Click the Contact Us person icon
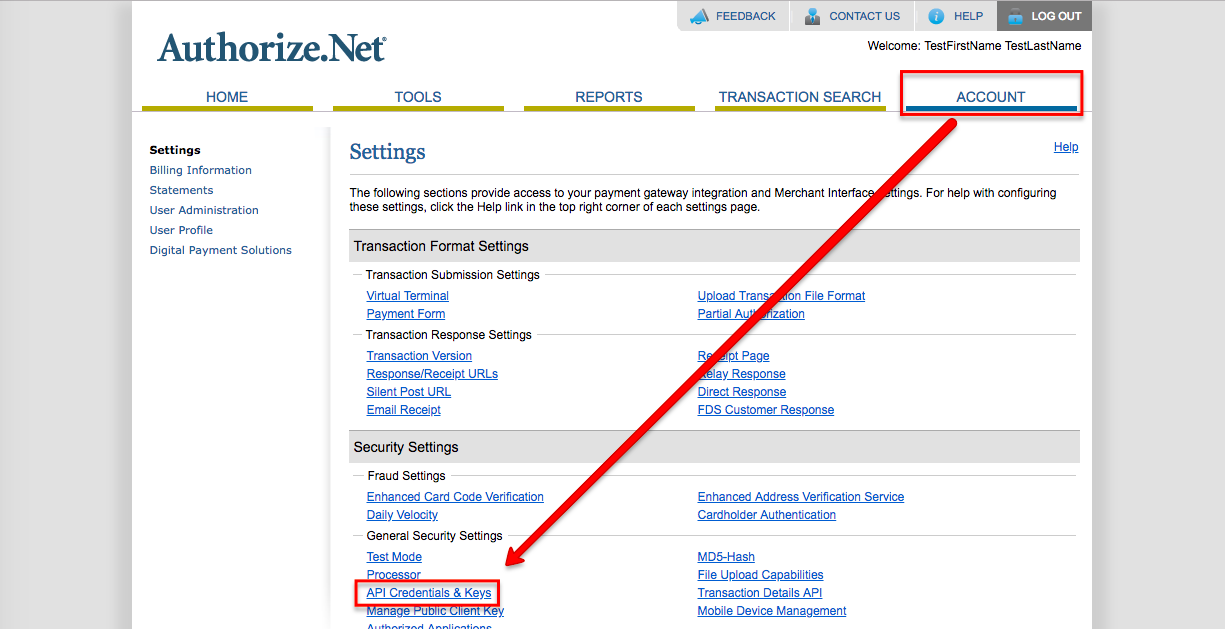 tap(812, 16)
